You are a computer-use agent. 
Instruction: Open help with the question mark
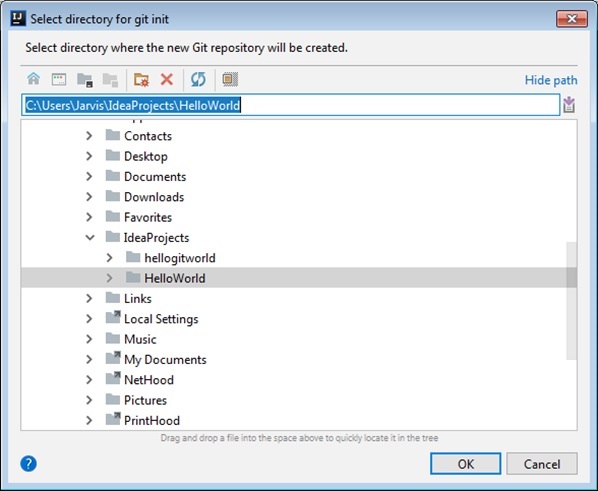click(x=29, y=464)
